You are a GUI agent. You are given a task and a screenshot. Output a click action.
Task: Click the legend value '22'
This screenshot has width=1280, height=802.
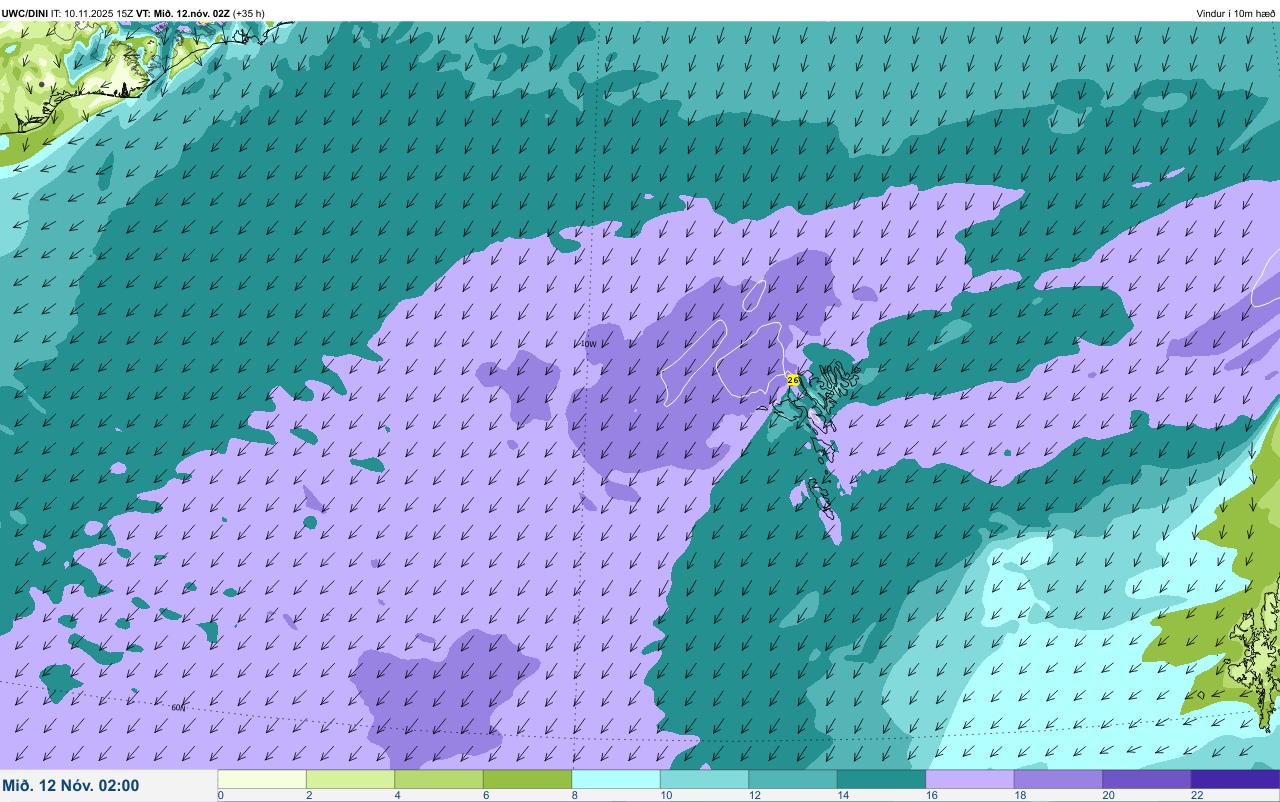1196,795
